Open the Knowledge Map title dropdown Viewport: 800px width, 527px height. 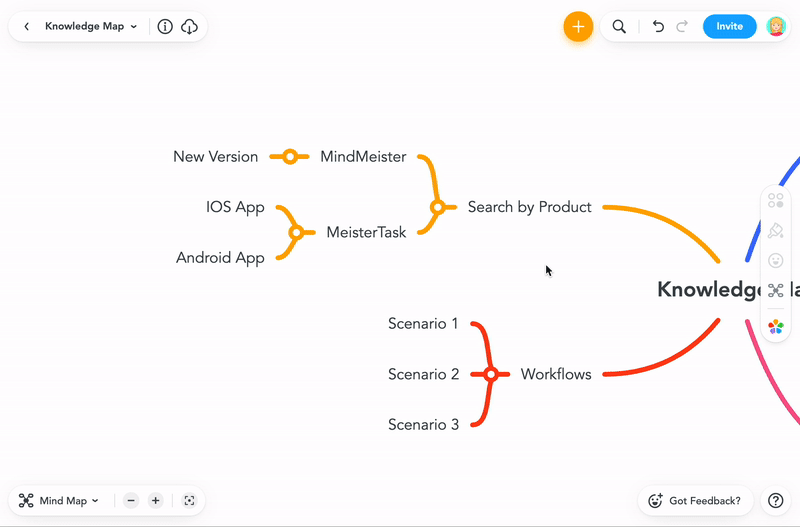pyautogui.click(x=91, y=27)
